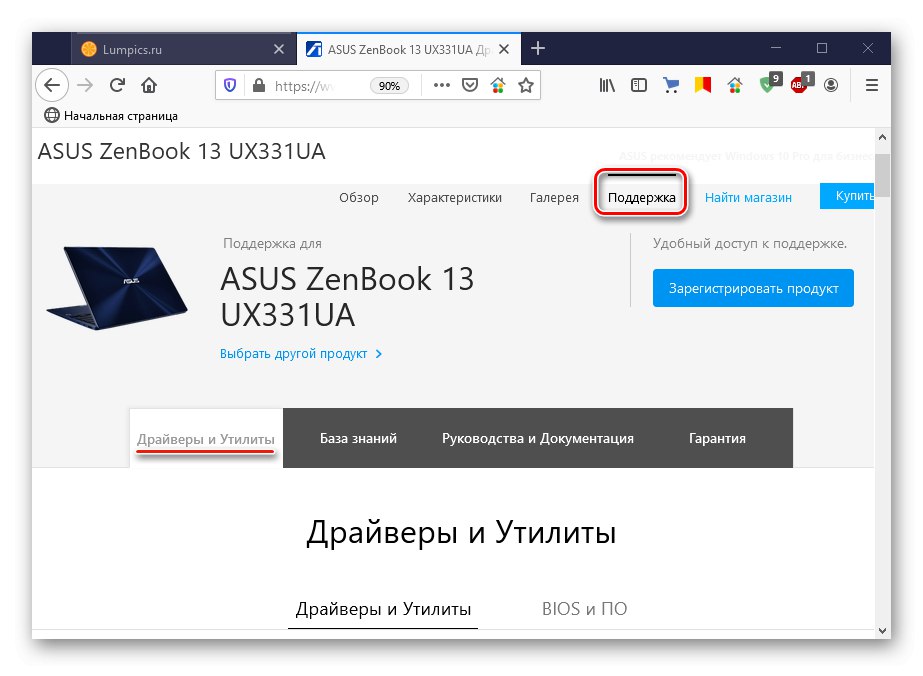
Task: Select the ASUS ZenBook 13 UX331UA tab
Action: pos(409,49)
